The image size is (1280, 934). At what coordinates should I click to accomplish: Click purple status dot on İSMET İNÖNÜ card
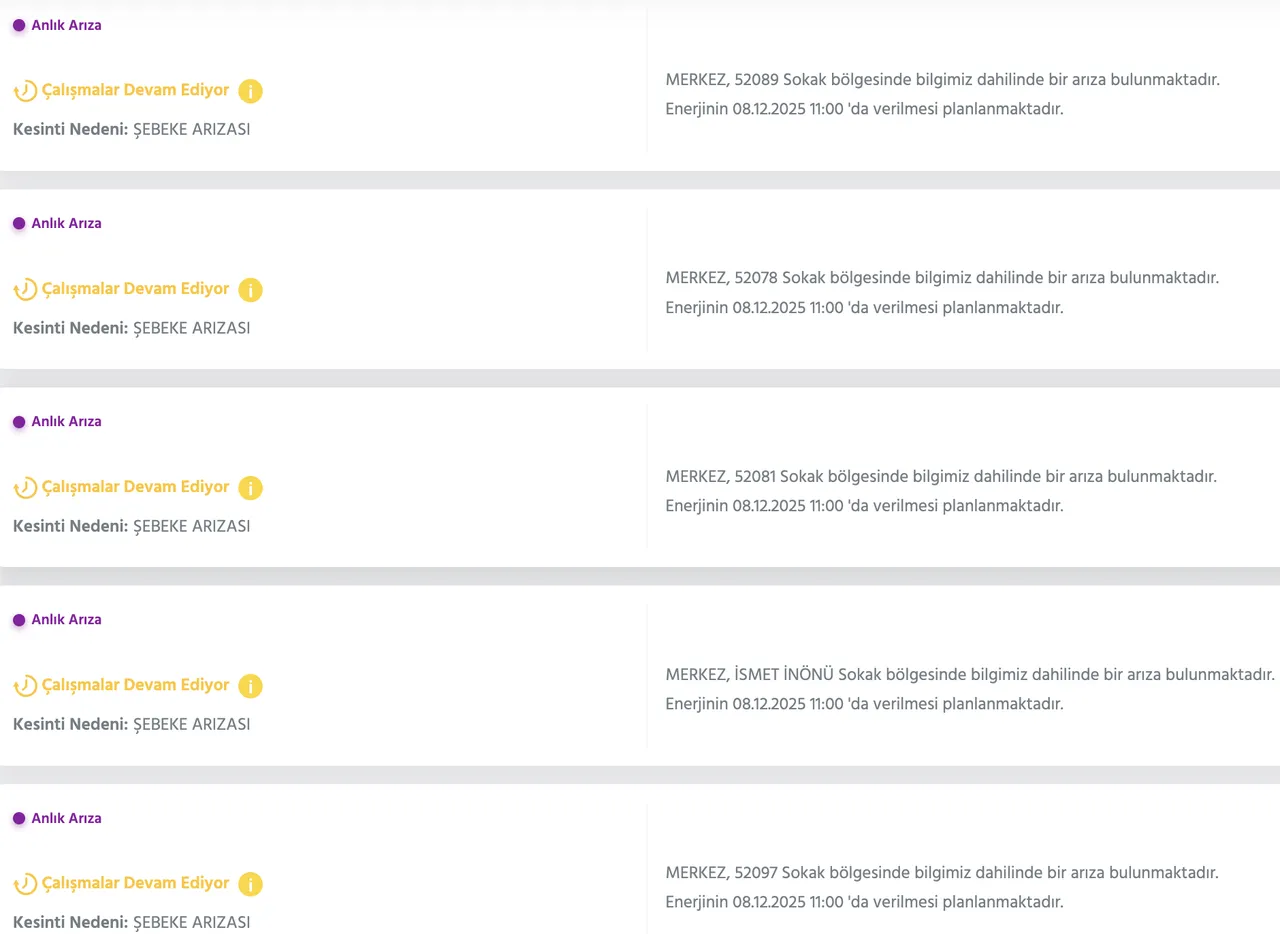tap(19, 620)
